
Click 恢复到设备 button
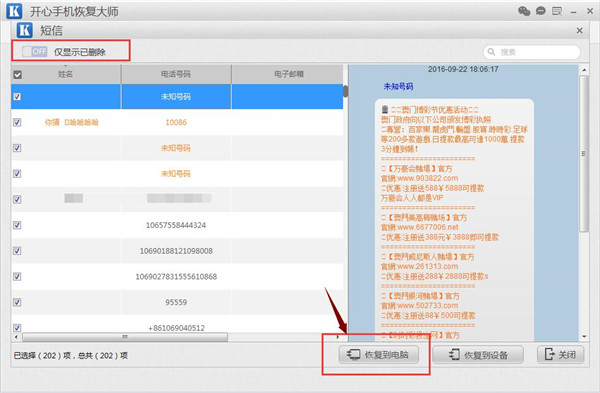click(478, 355)
